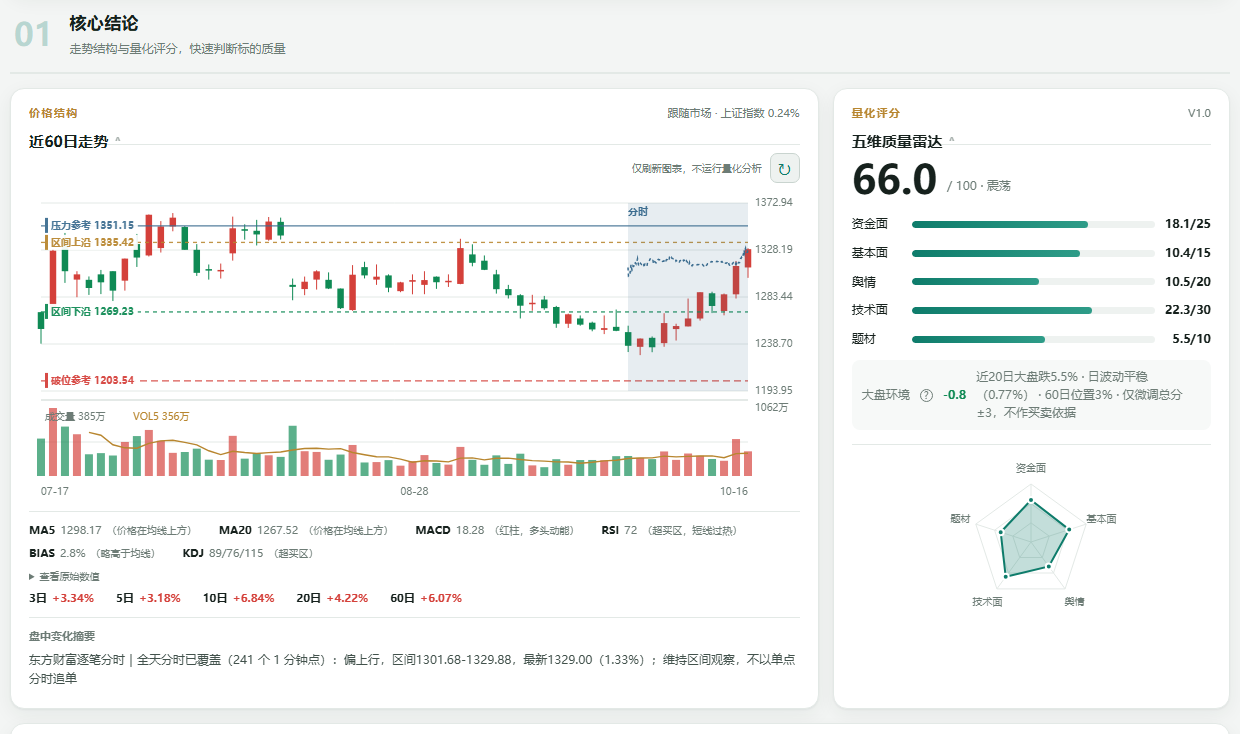
Task: Click the radar chart pentagon
Action: [x=1030, y=536]
